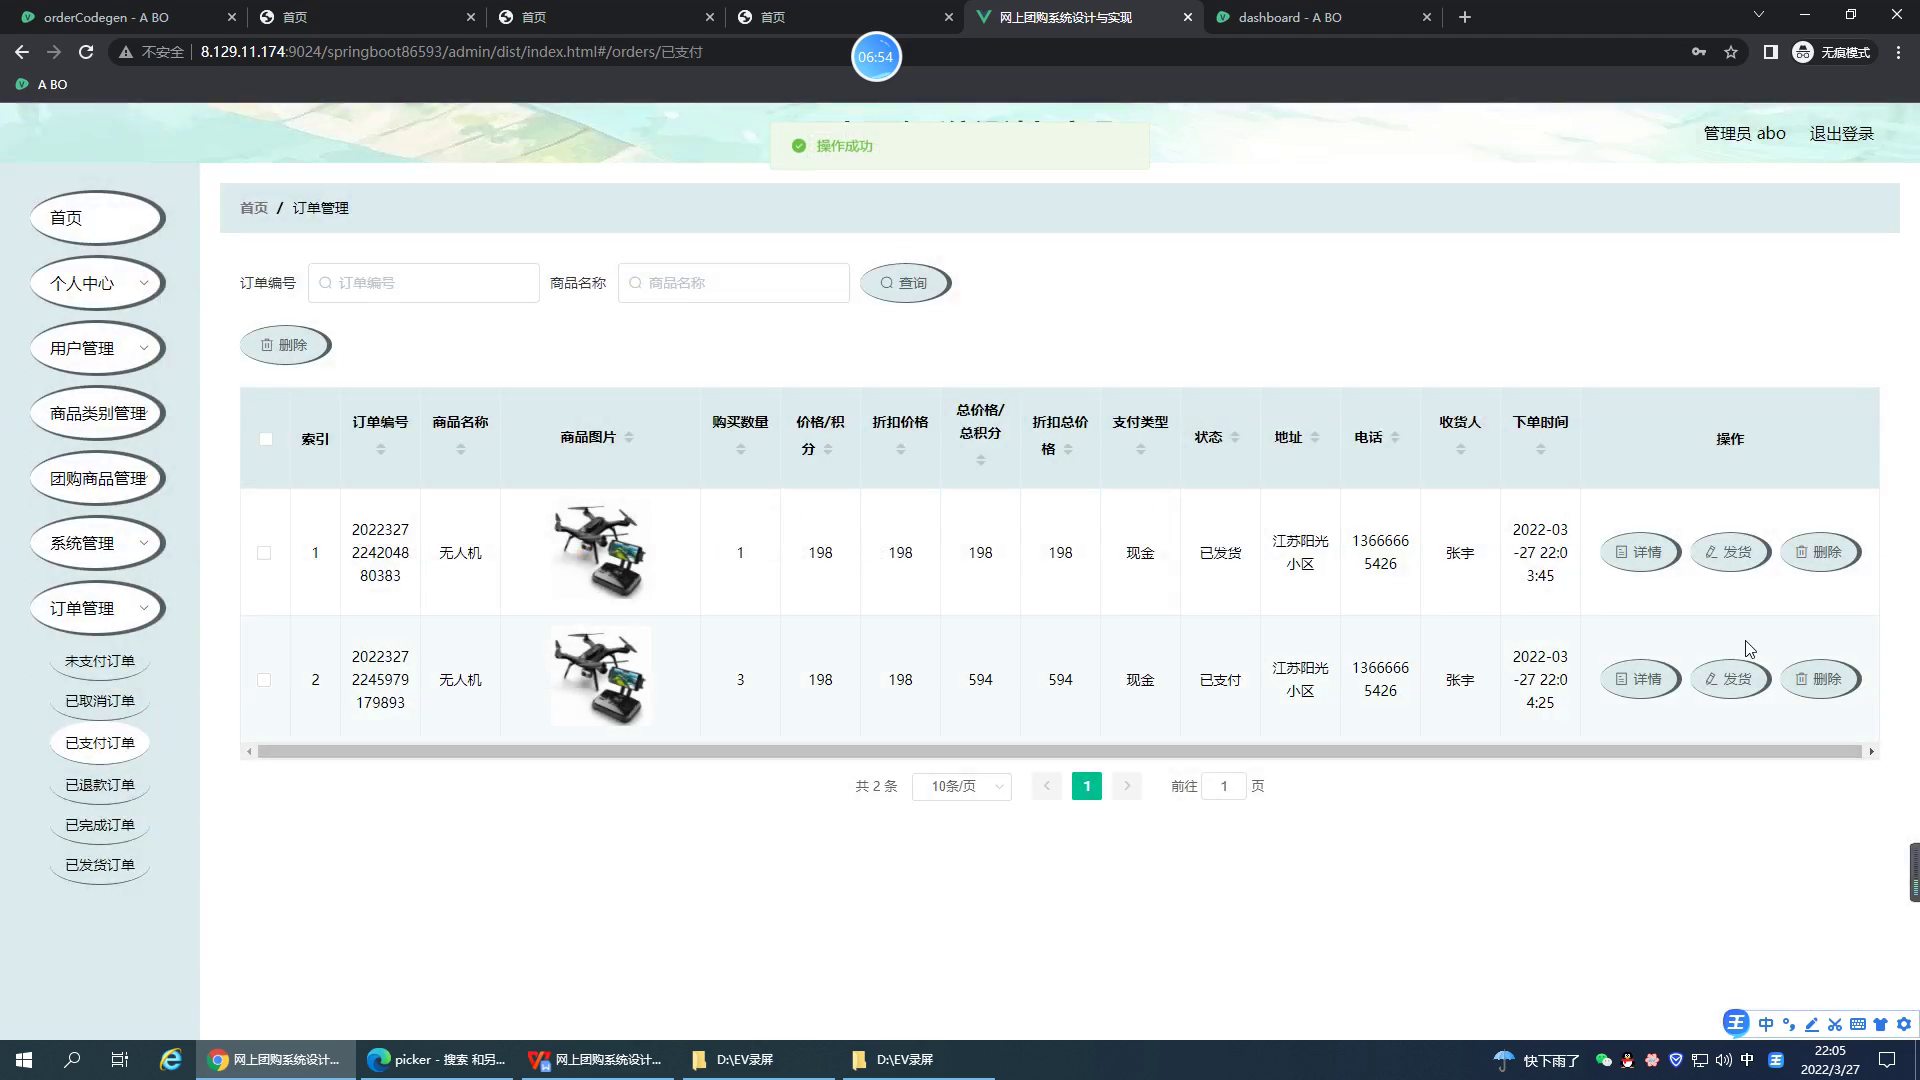Focus the 商品名称 search field
1920x1080 pixels.
[x=734, y=283]
